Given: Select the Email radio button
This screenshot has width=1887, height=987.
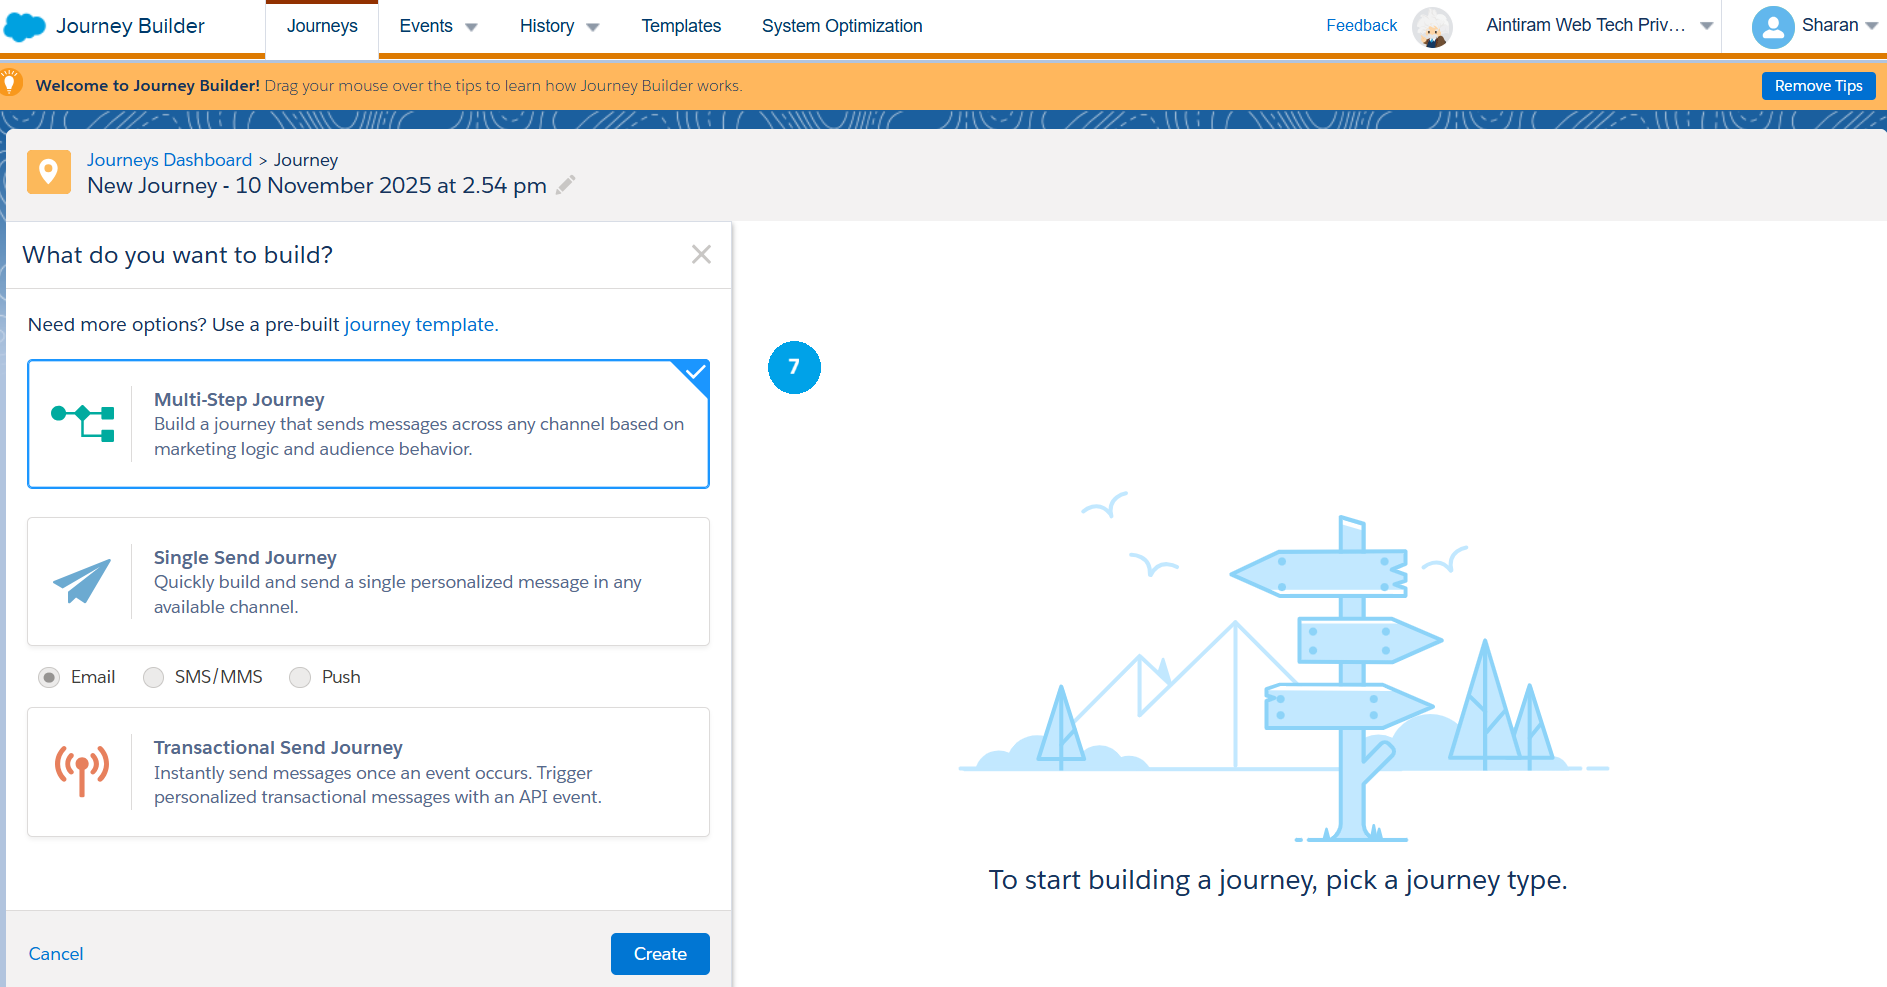Looking at the screenshot, I should pos(49,678).
